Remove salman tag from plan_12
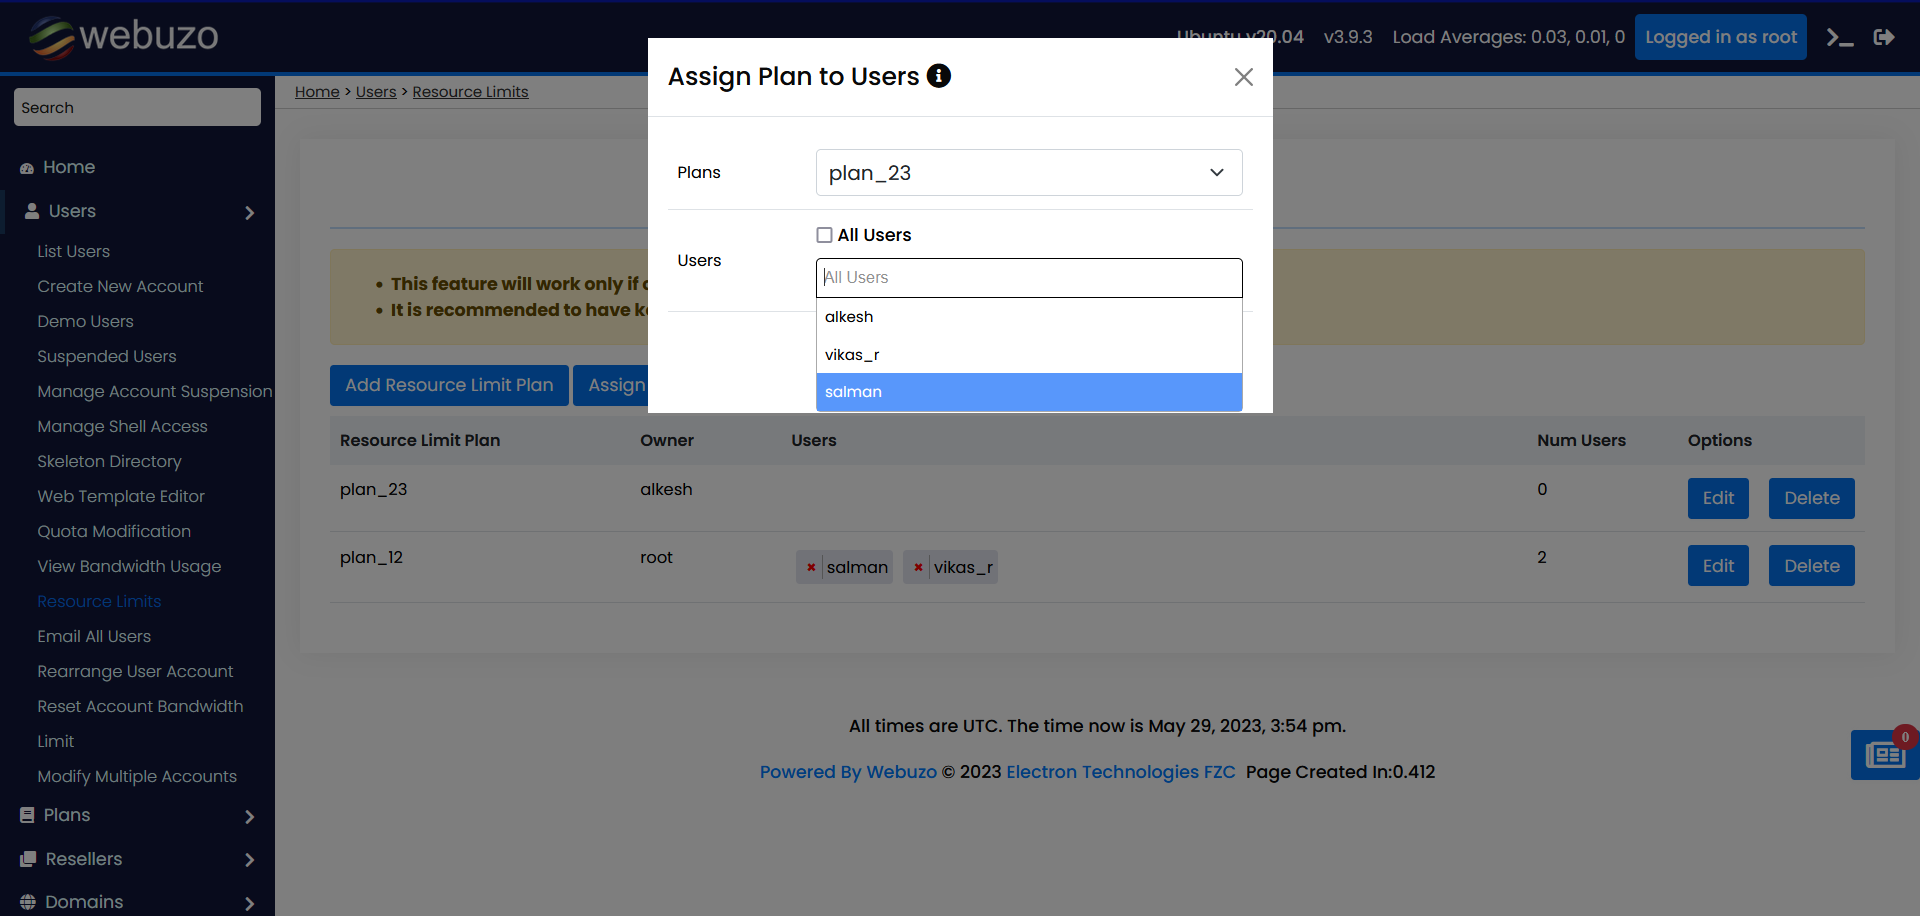 811,567
